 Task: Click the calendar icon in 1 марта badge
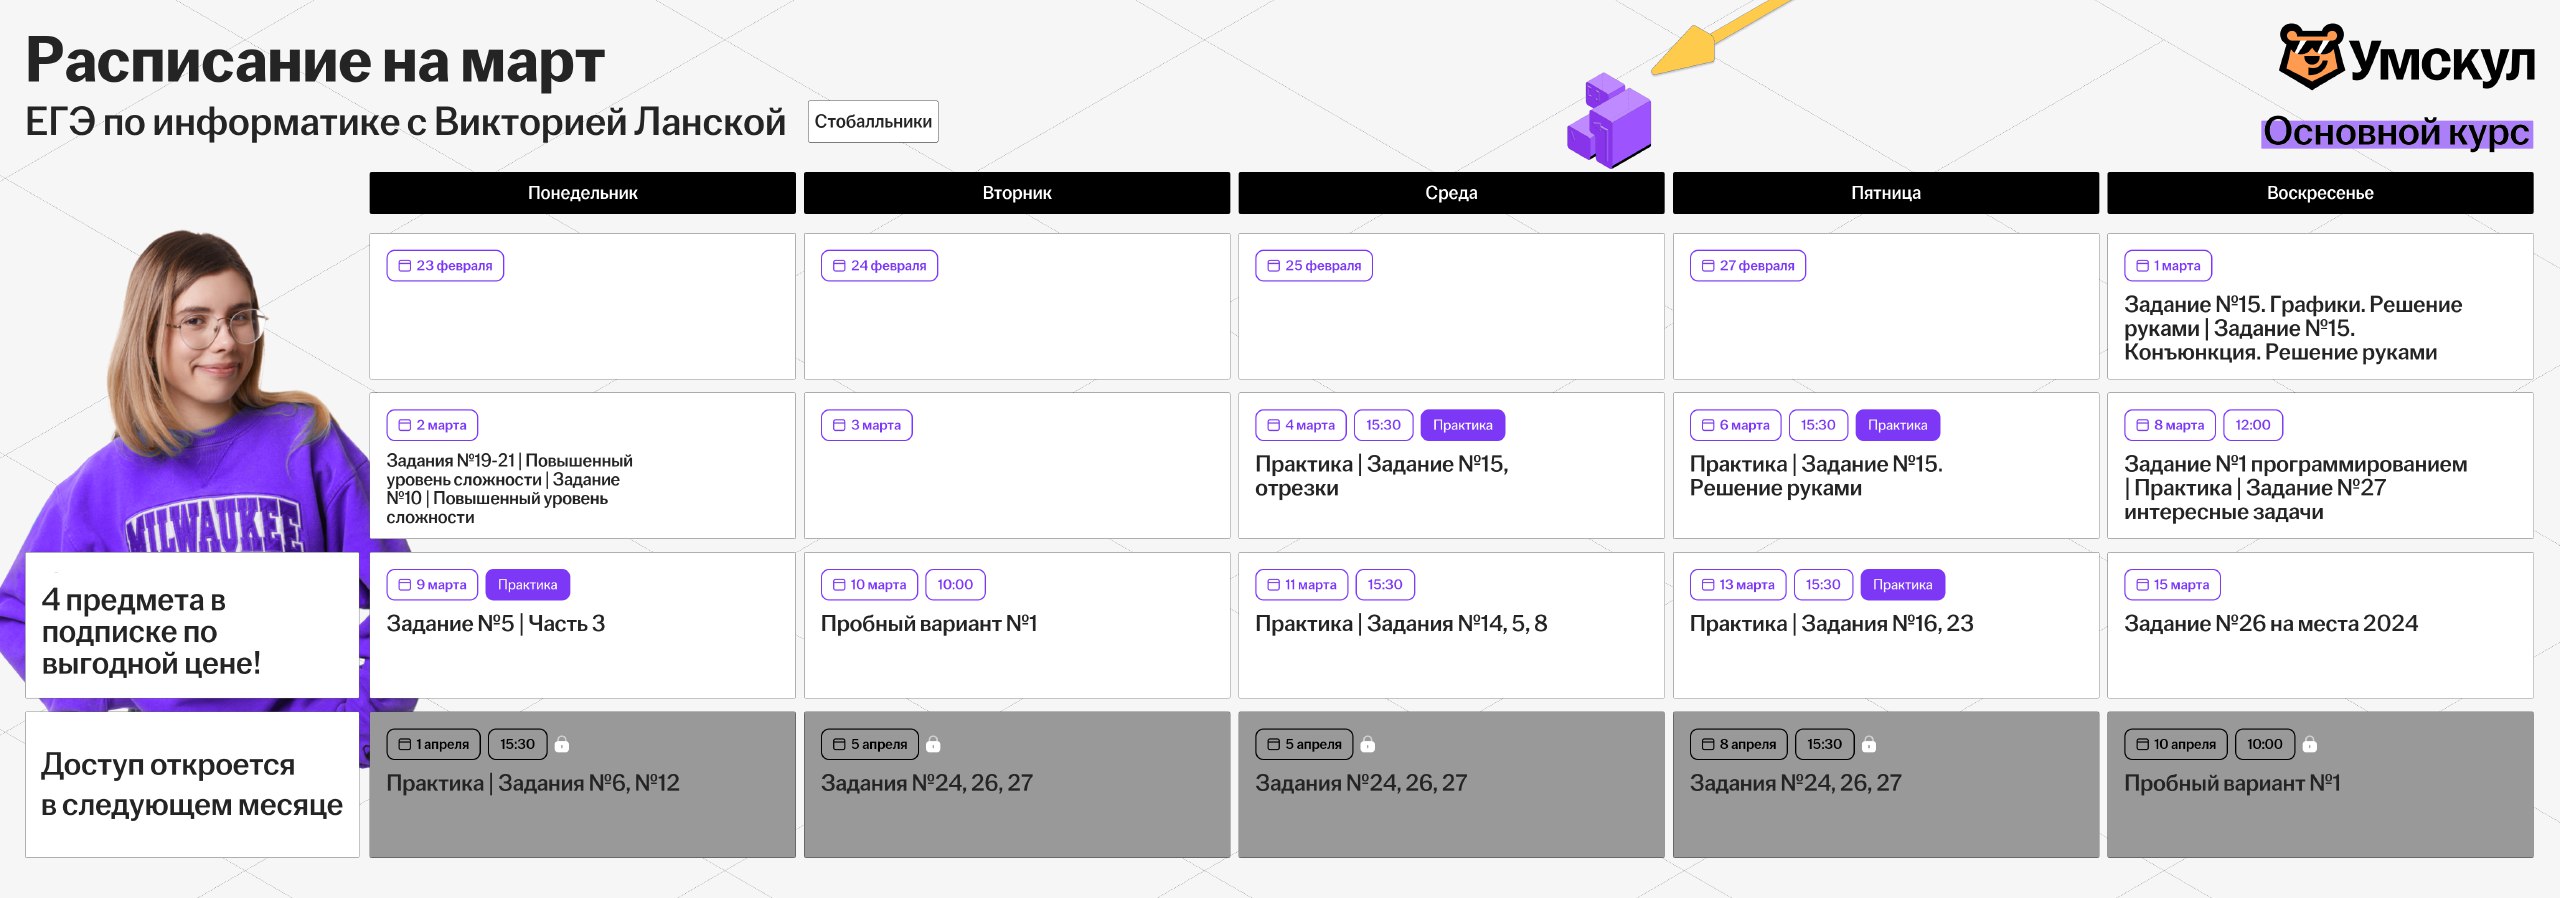pos(2142,266)
